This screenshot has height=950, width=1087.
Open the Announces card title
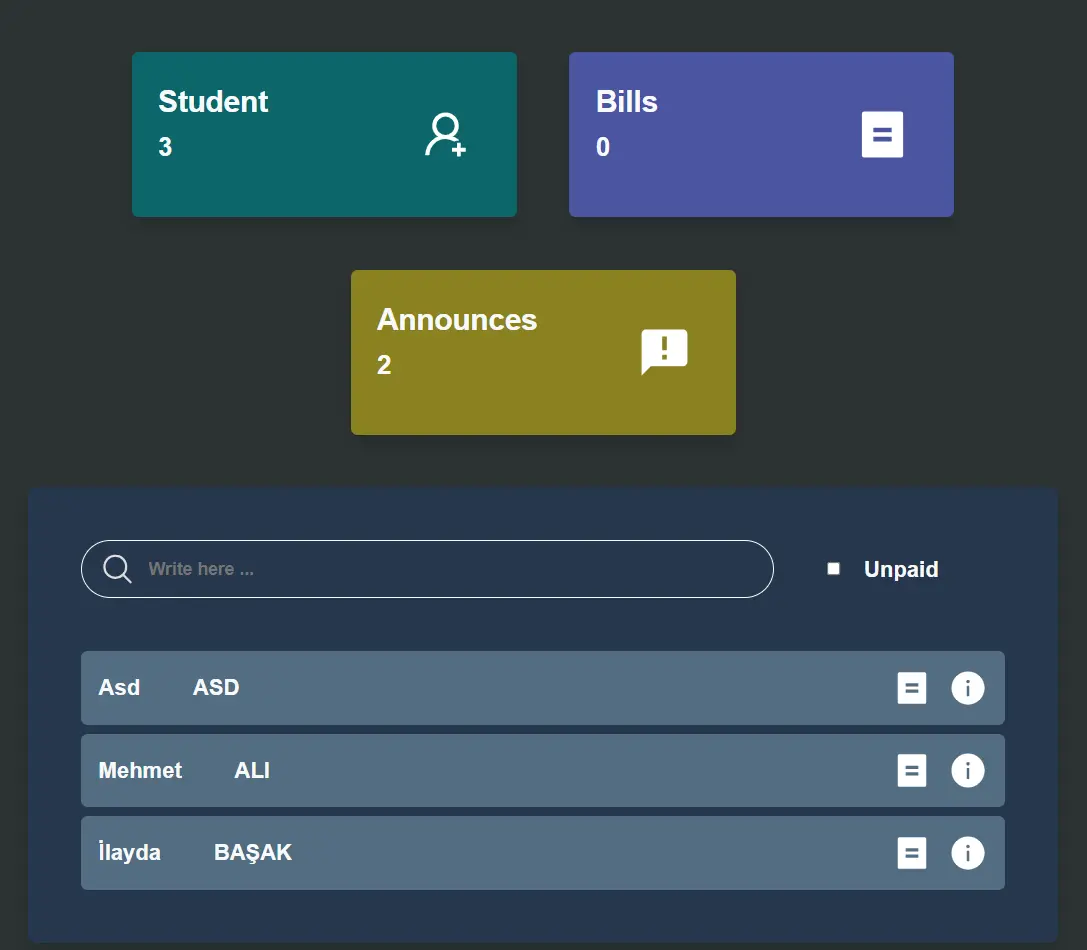click(456, 320)
